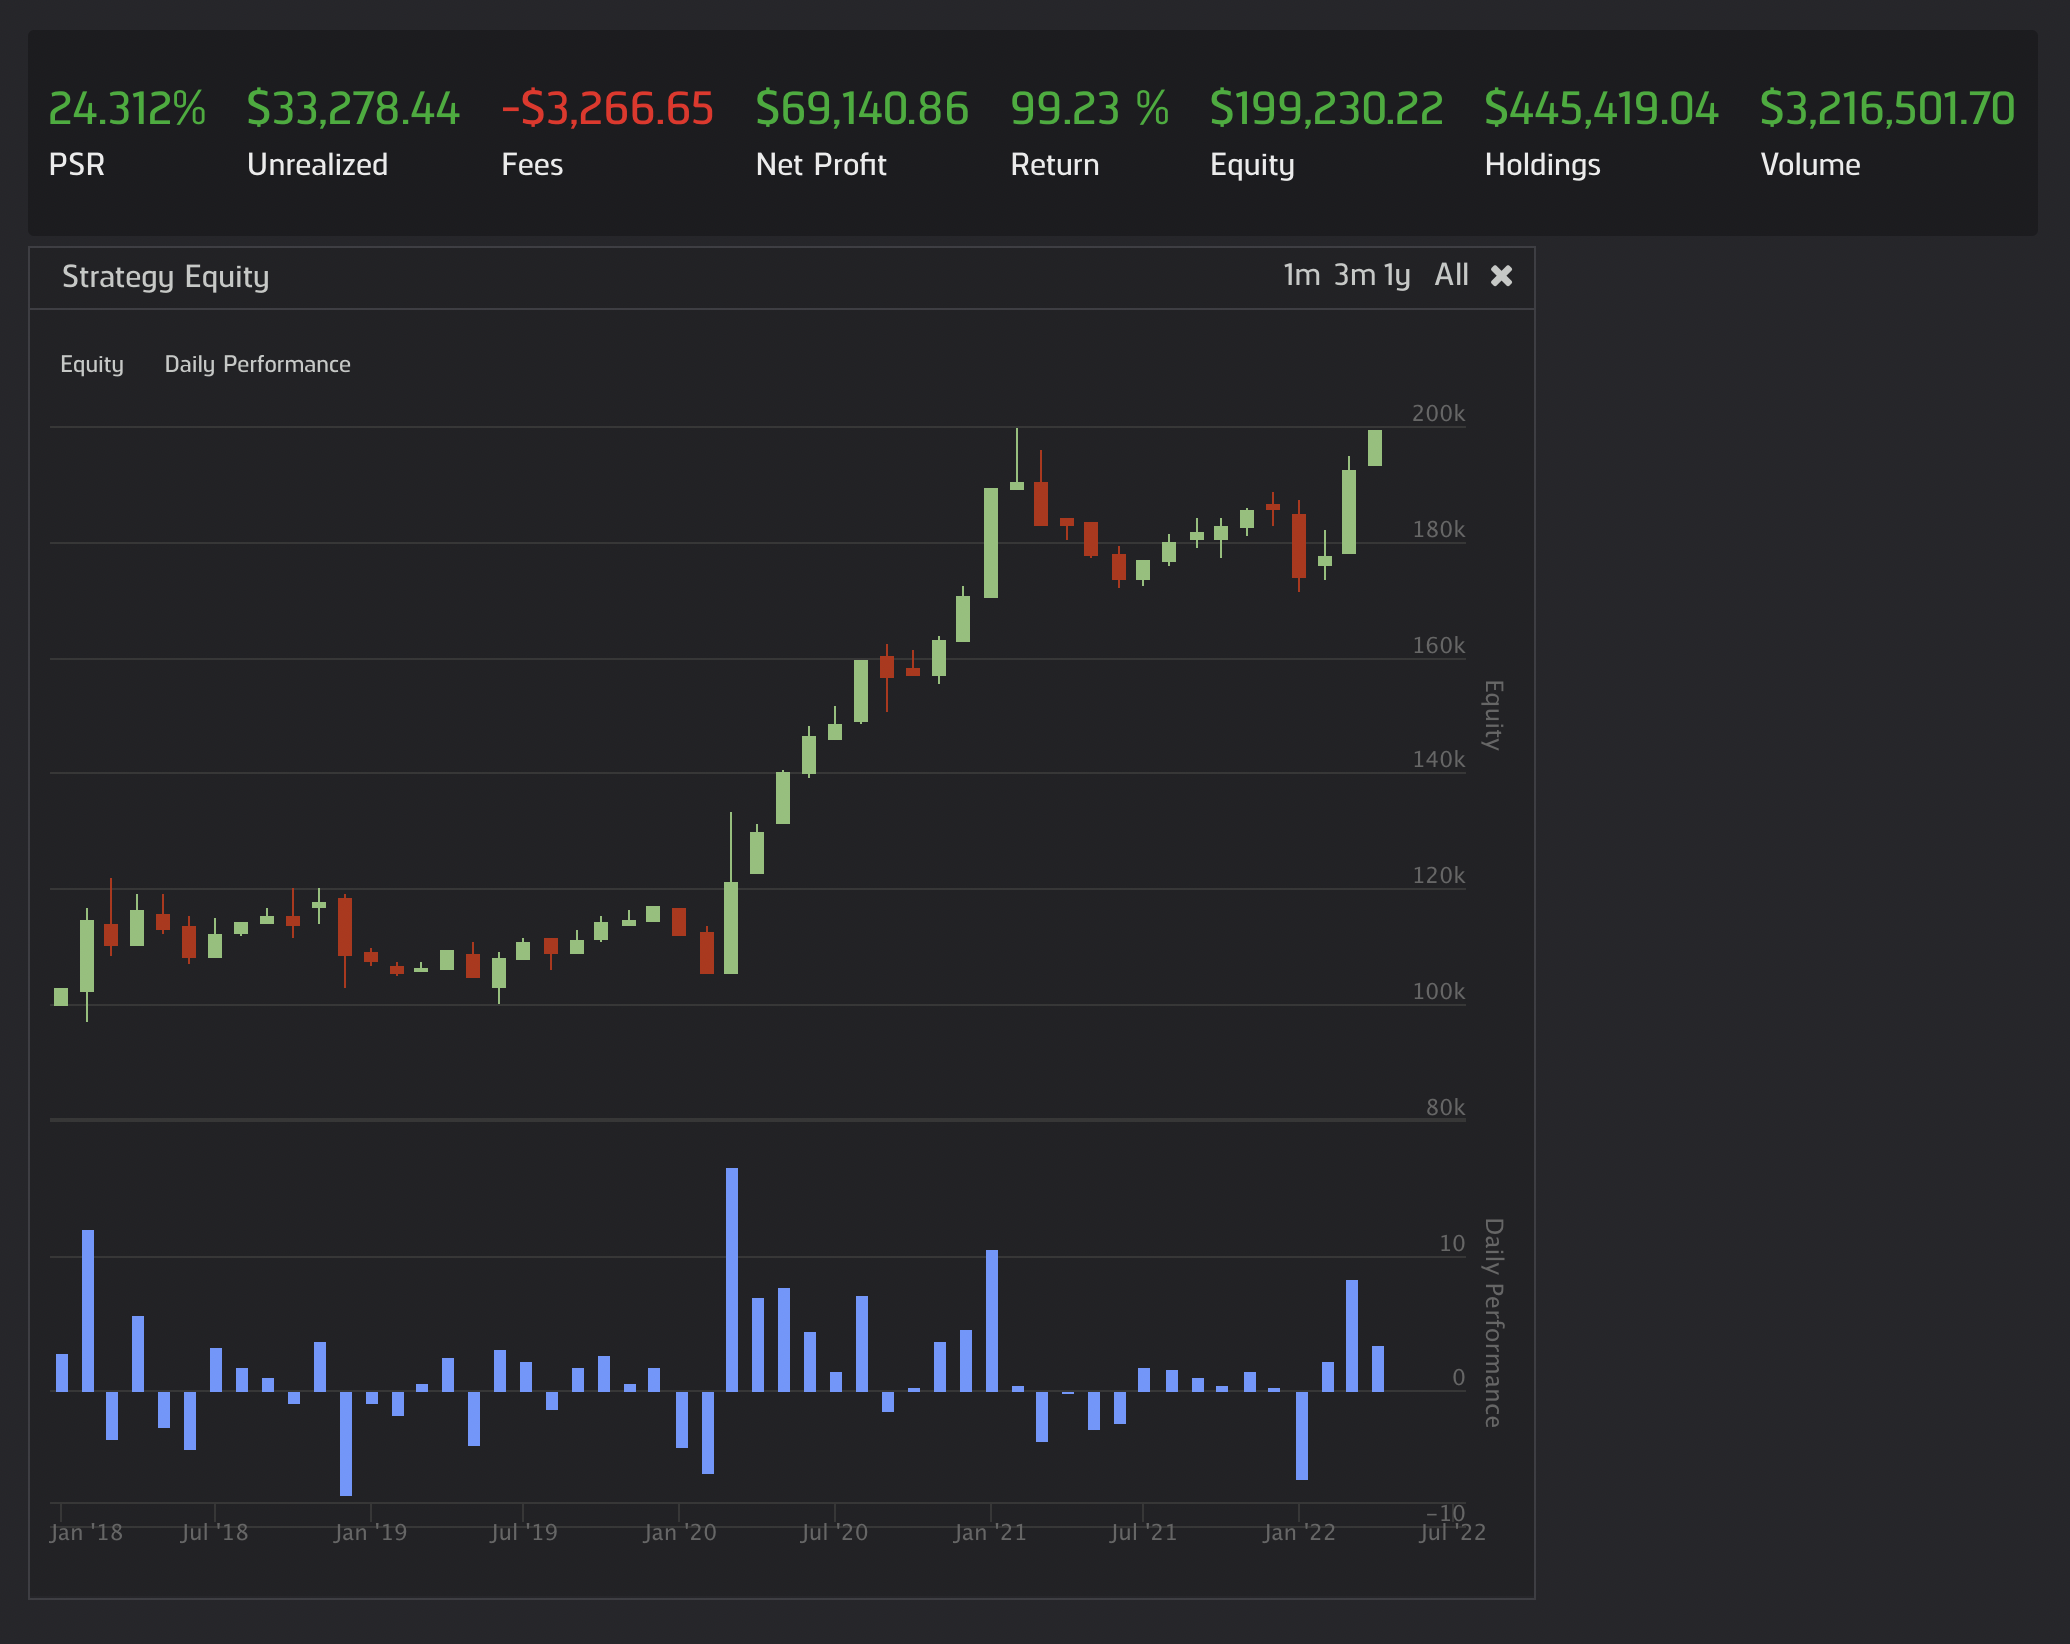Image resolution: width=2070 pixels, height=1644 pixels.
Task: Switch chart range to 1y
Action: click(x=1397, y=275)
